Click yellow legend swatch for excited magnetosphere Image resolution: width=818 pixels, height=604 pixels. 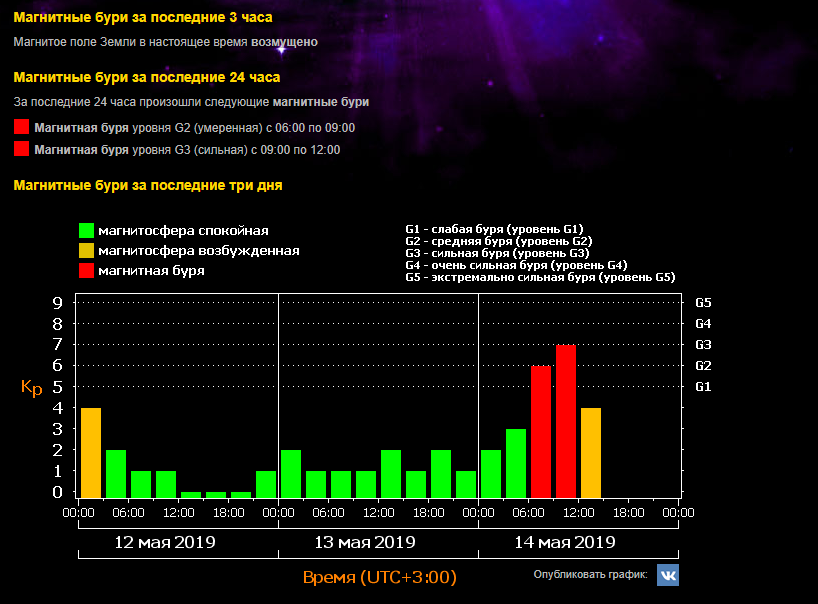[87, 251]
